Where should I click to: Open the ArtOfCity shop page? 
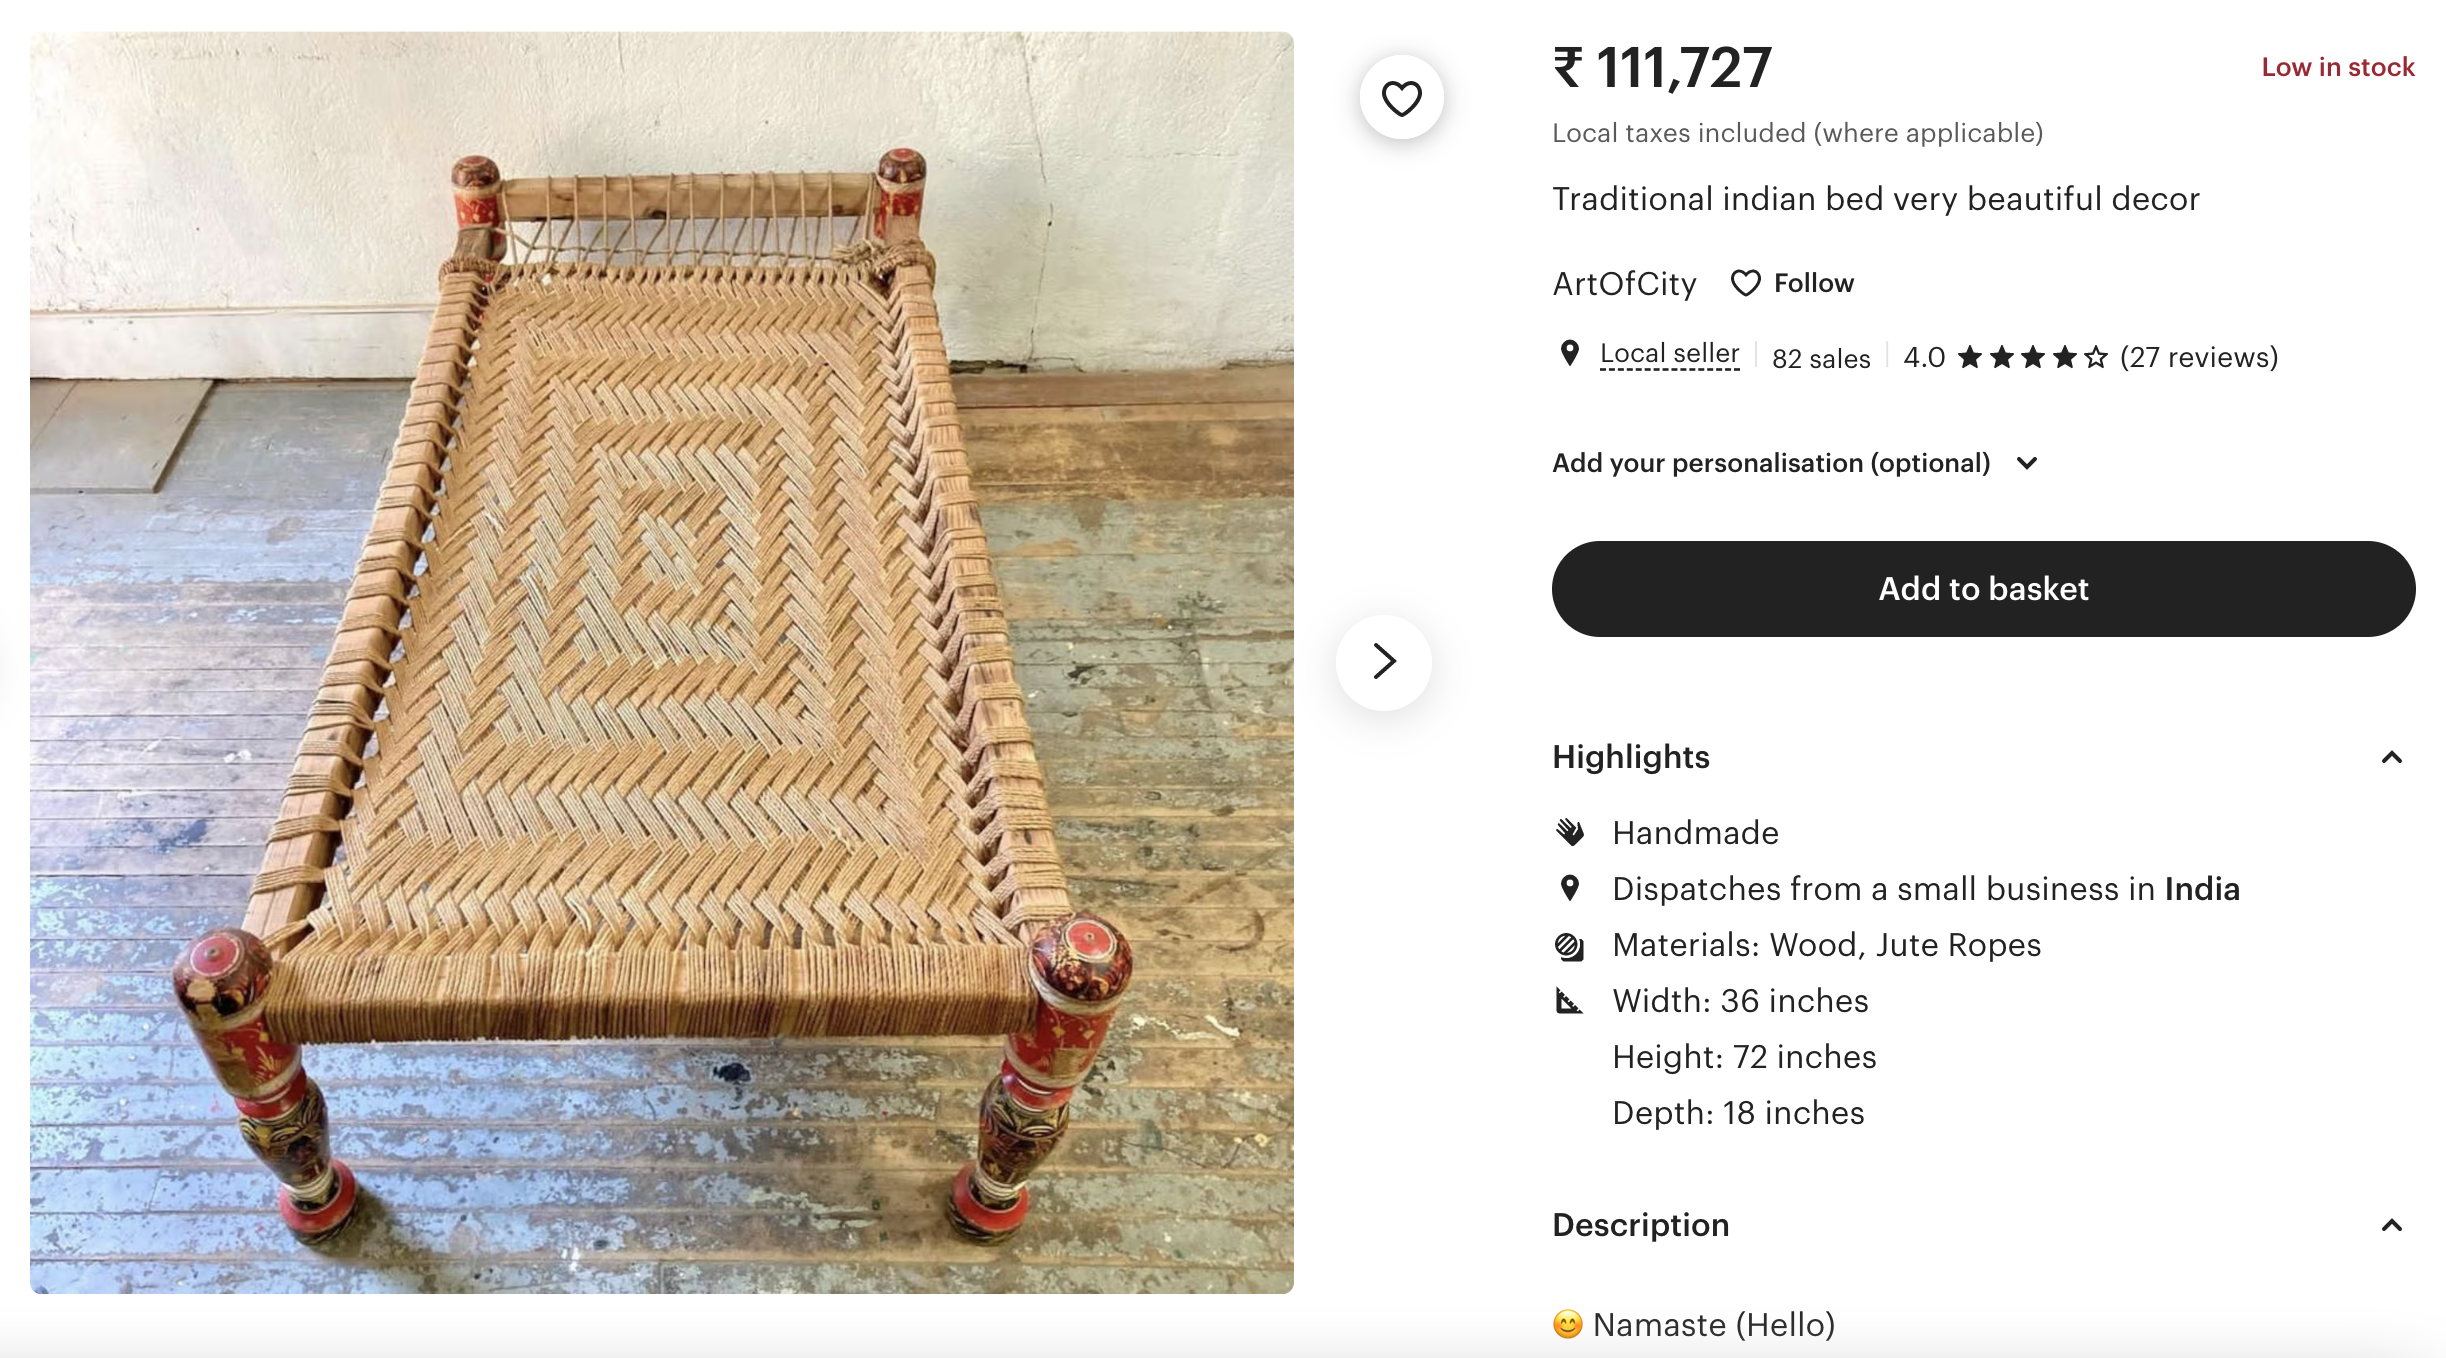pyautogui.click(x=1624, y=284)
